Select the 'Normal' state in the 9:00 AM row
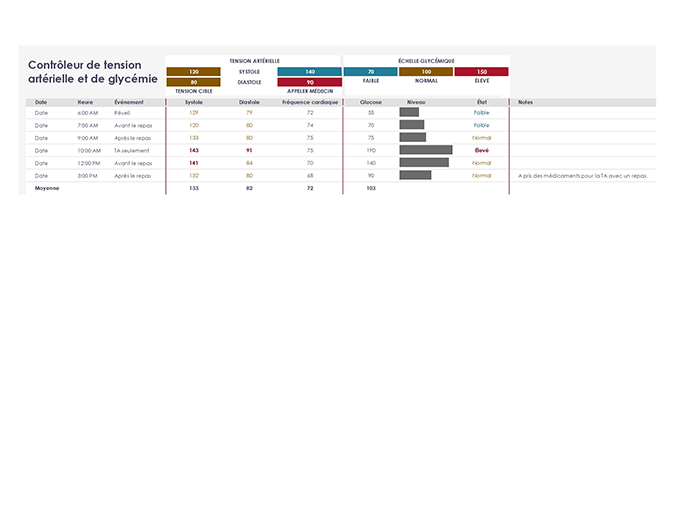The width and height of the screenshot is (675, 520). click(481, 138)
